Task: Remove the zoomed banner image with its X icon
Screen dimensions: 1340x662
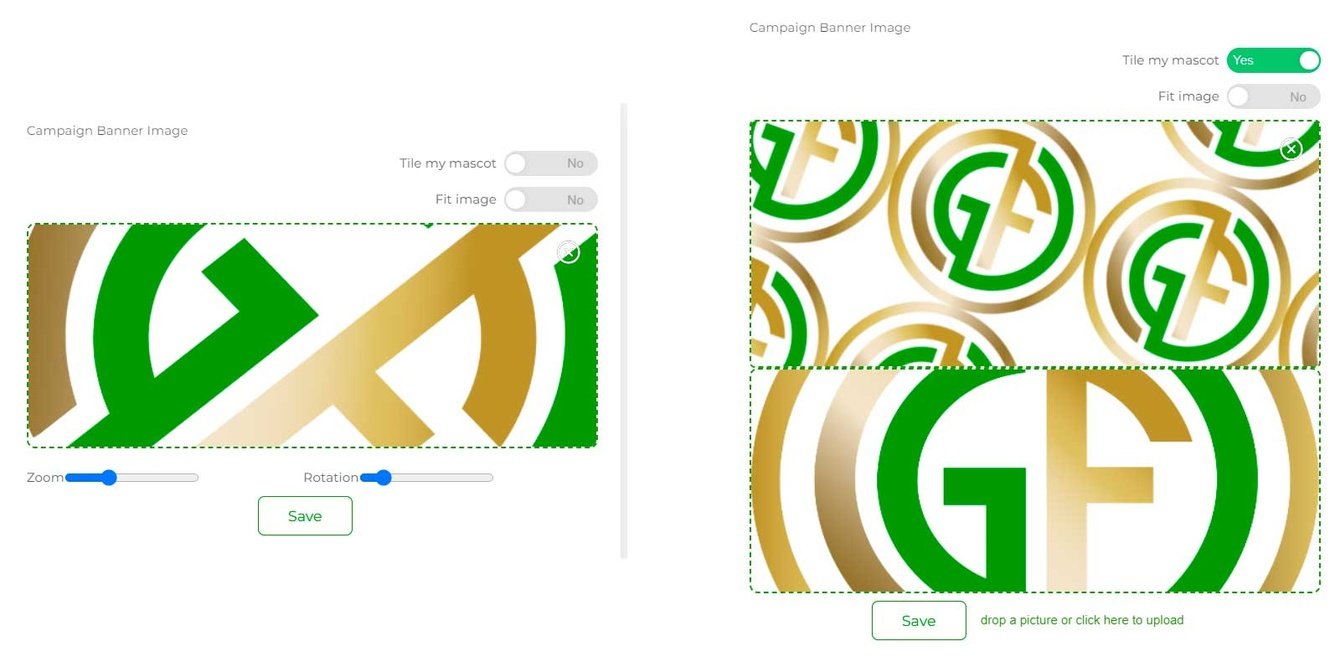Action: click(568, 253)
